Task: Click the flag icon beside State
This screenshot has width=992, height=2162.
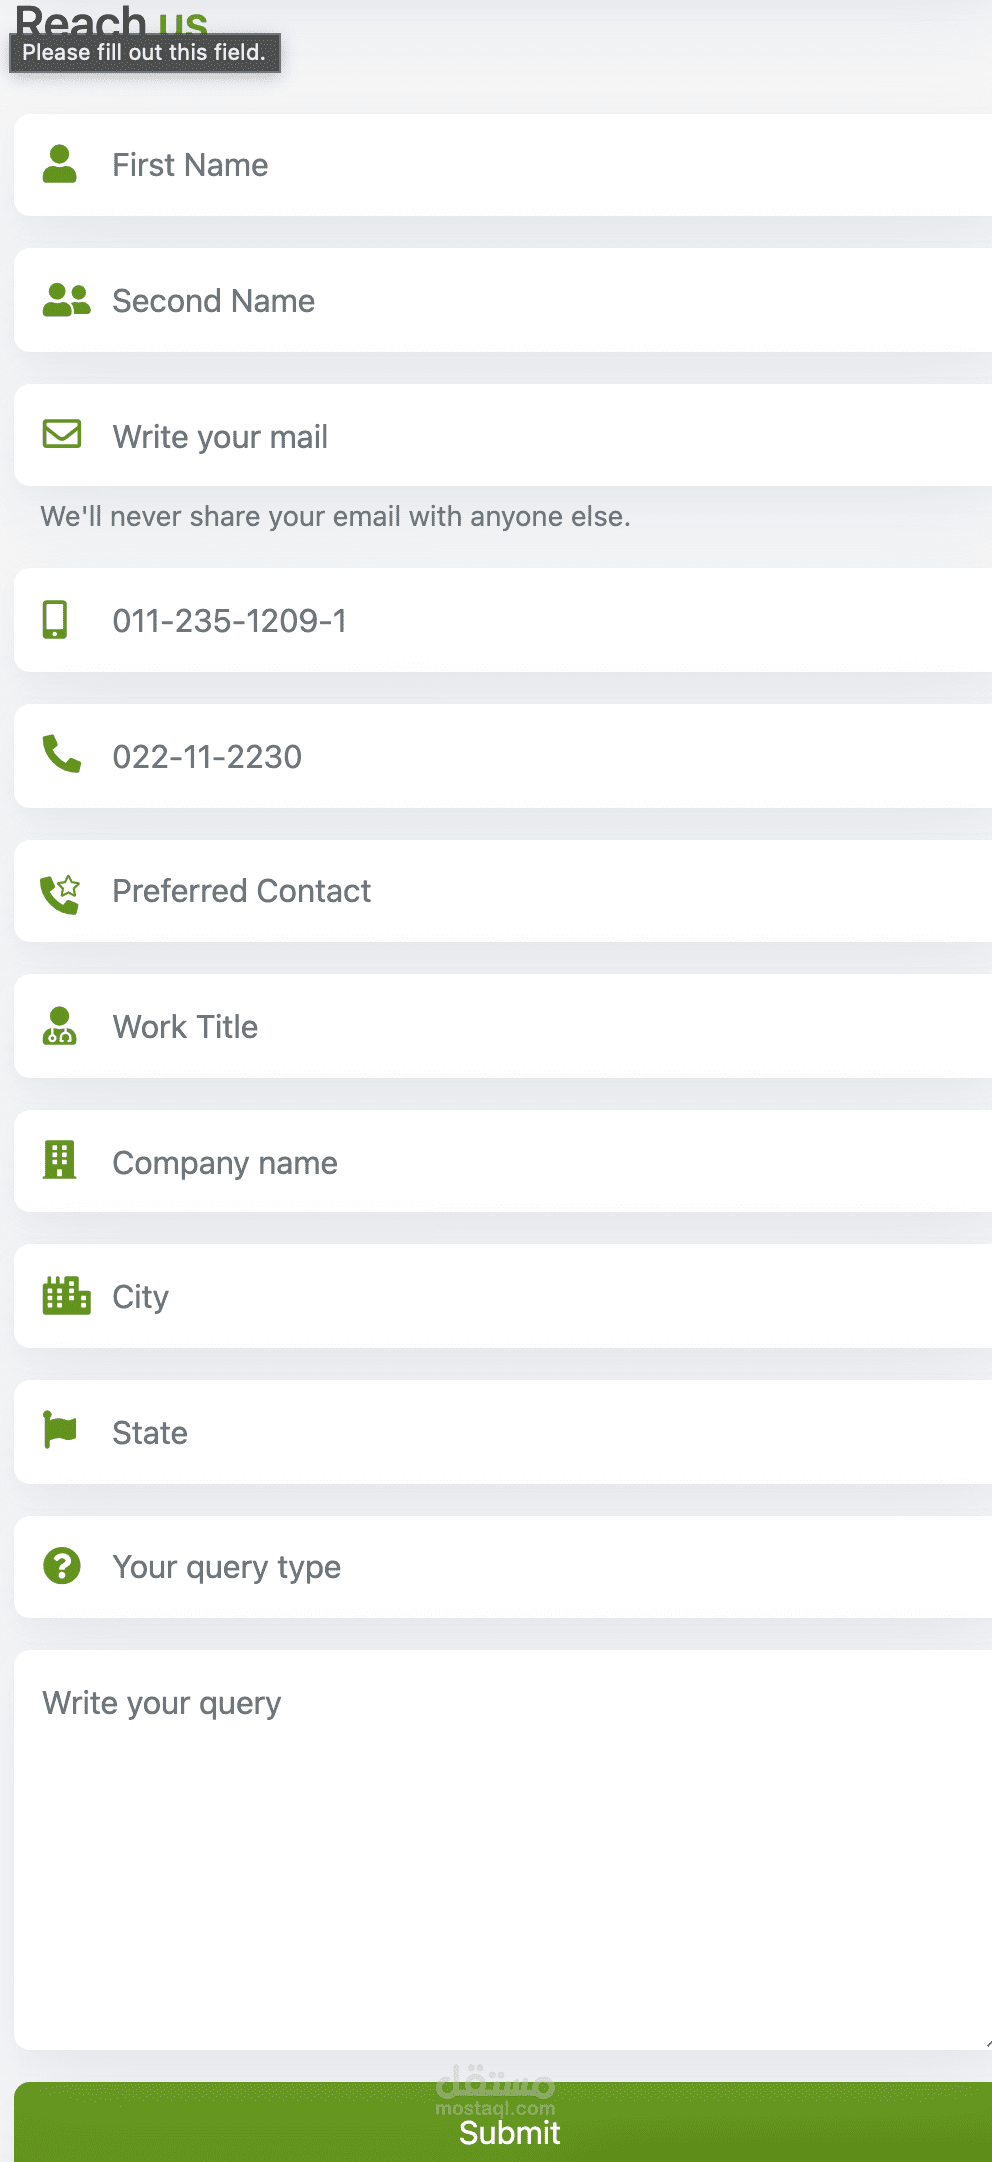Action: (60, 1430)
